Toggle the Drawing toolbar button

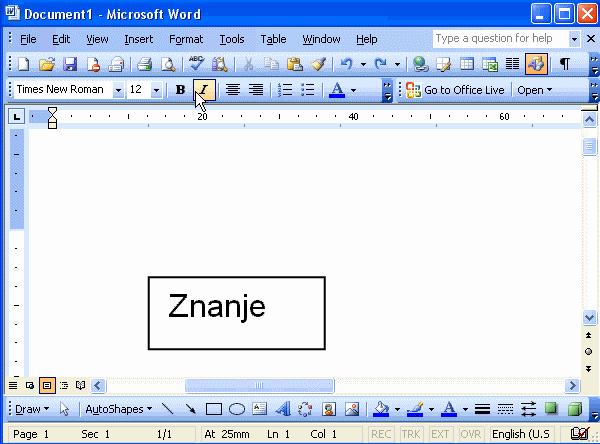[536, 64]
